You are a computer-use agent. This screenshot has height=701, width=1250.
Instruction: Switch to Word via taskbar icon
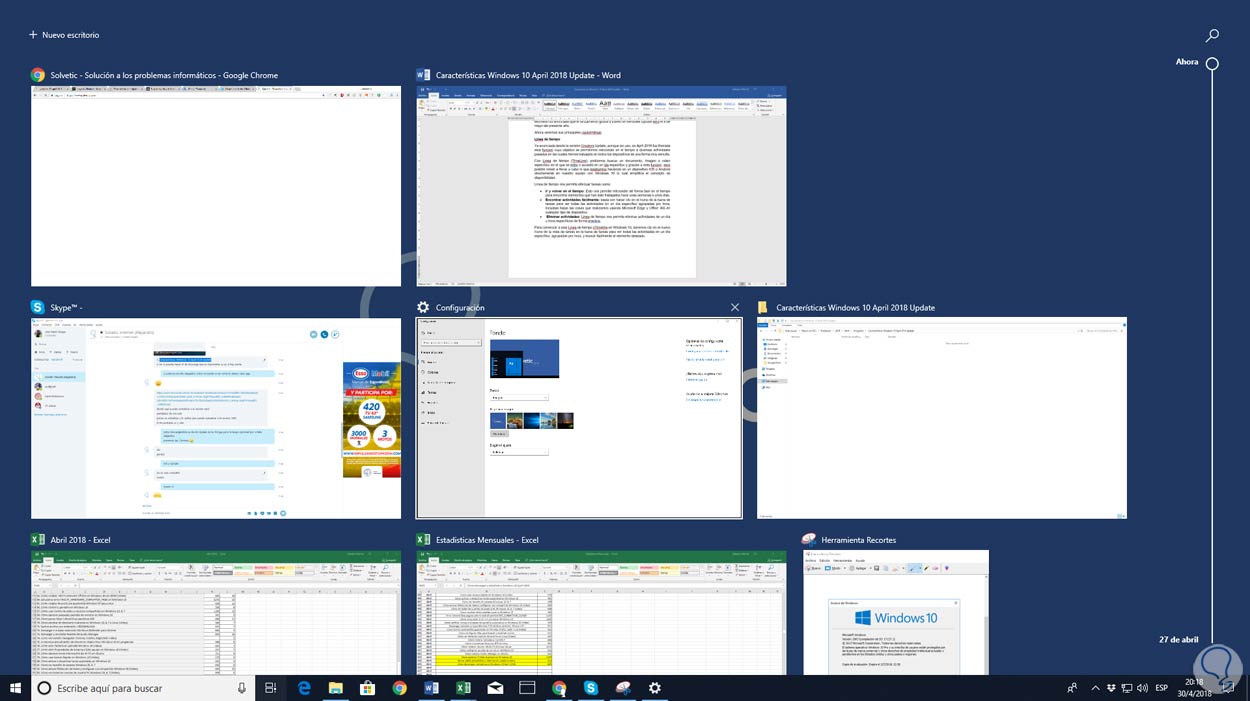click(432, 688)
